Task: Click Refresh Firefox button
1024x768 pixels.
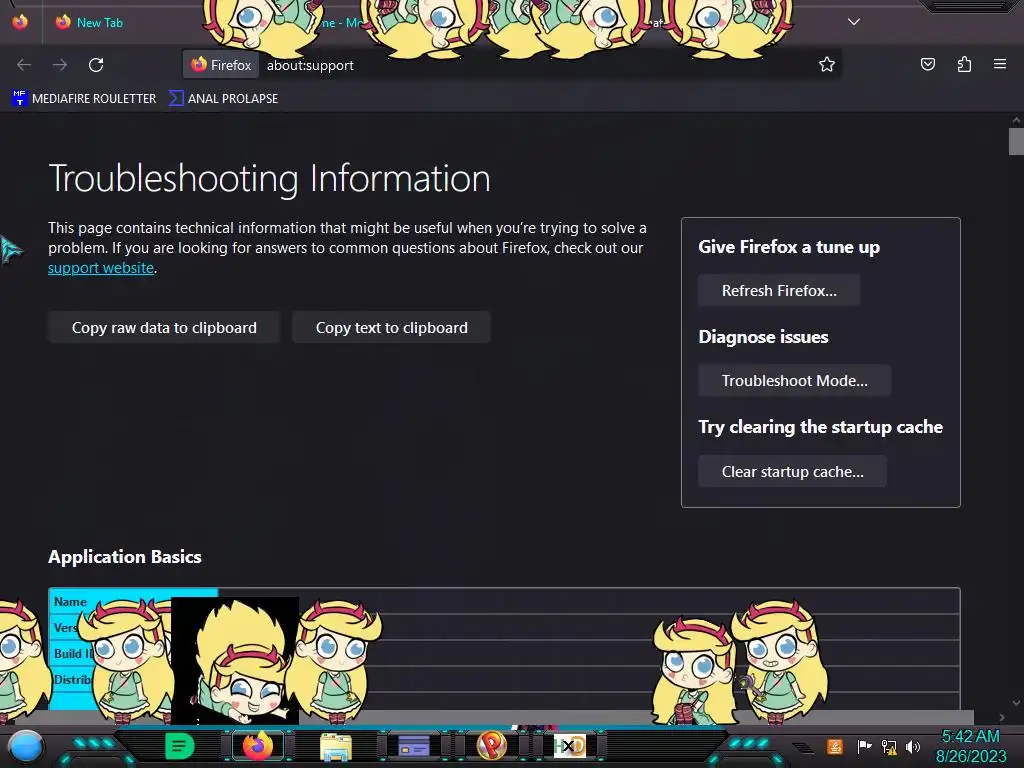Action: point(779,291)
